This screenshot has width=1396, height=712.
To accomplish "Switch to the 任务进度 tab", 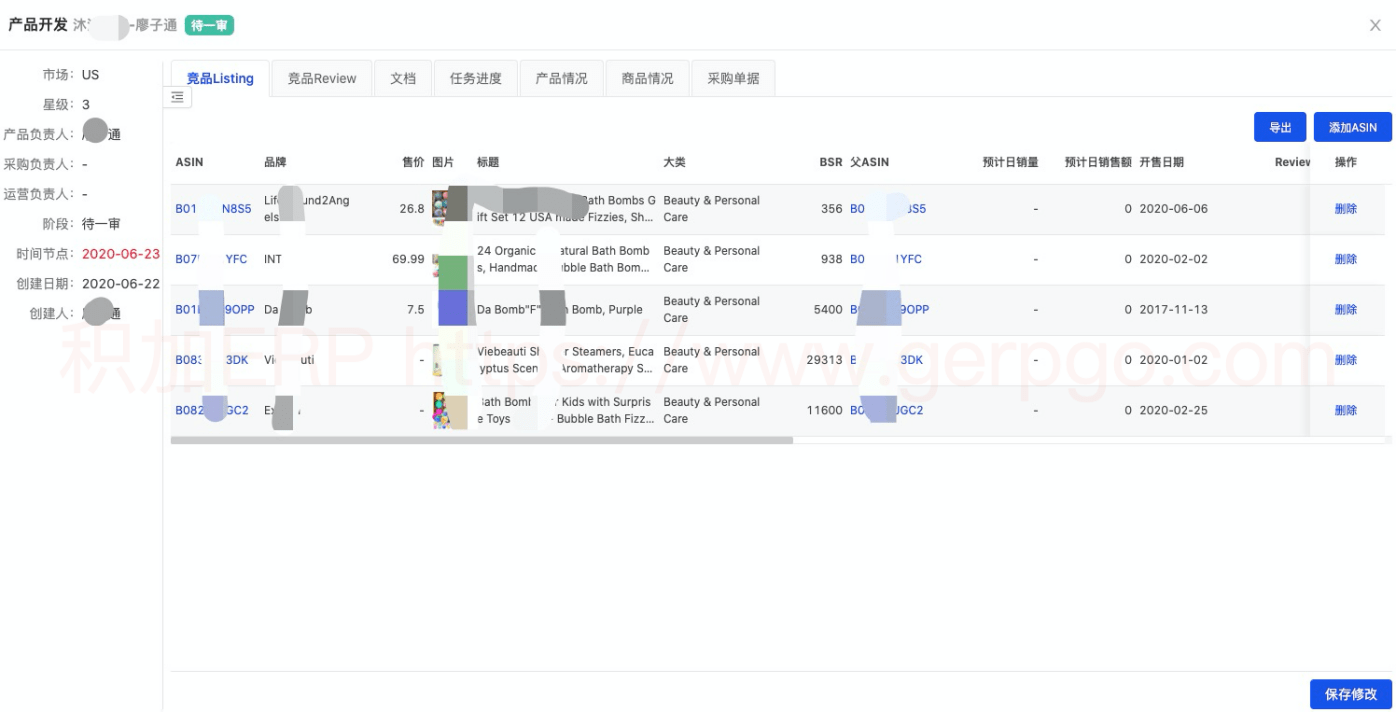I will pyautogui.click(x=474, y=77).
